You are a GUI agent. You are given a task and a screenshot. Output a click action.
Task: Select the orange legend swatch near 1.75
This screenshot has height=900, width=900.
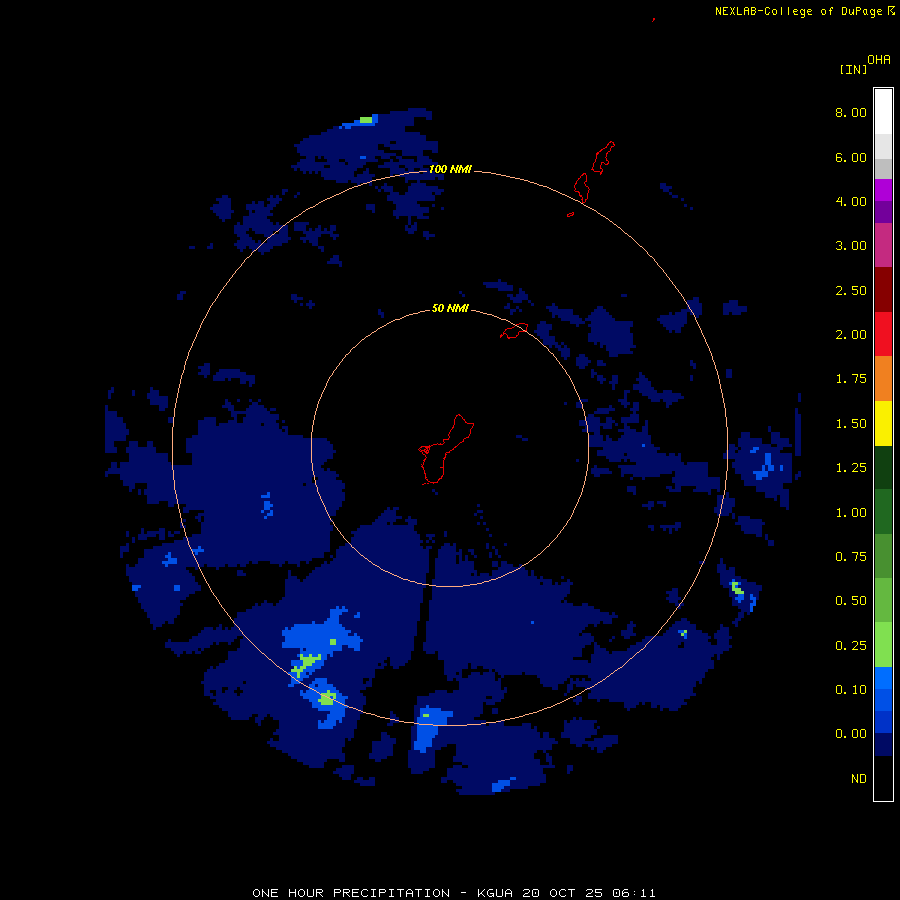[x=883, y=379]
